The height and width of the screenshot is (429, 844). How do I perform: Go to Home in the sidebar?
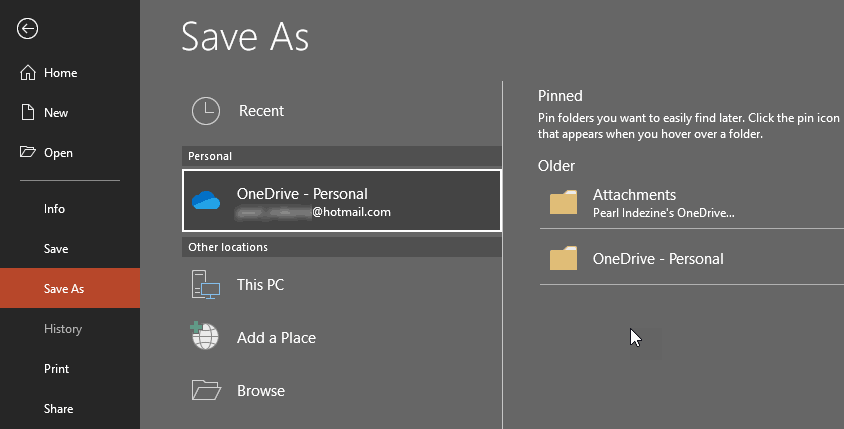[x=70, y=73]
